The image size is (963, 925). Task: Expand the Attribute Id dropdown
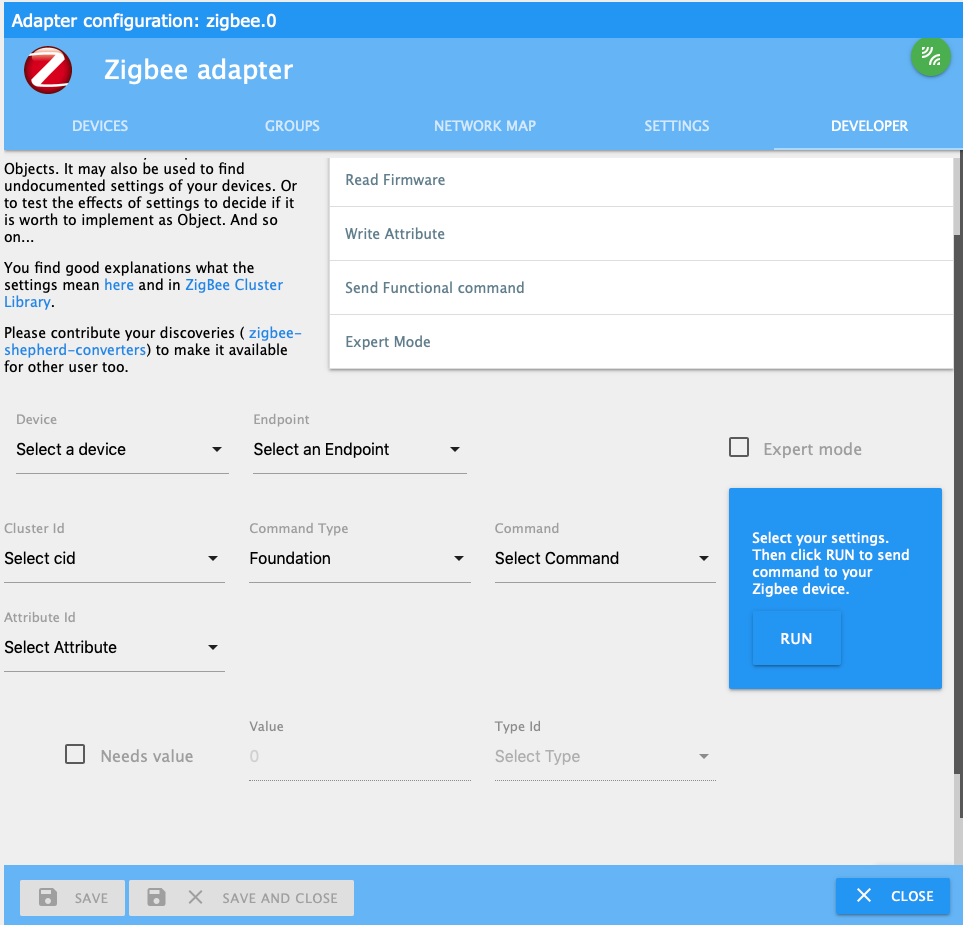tap(114, 647)
